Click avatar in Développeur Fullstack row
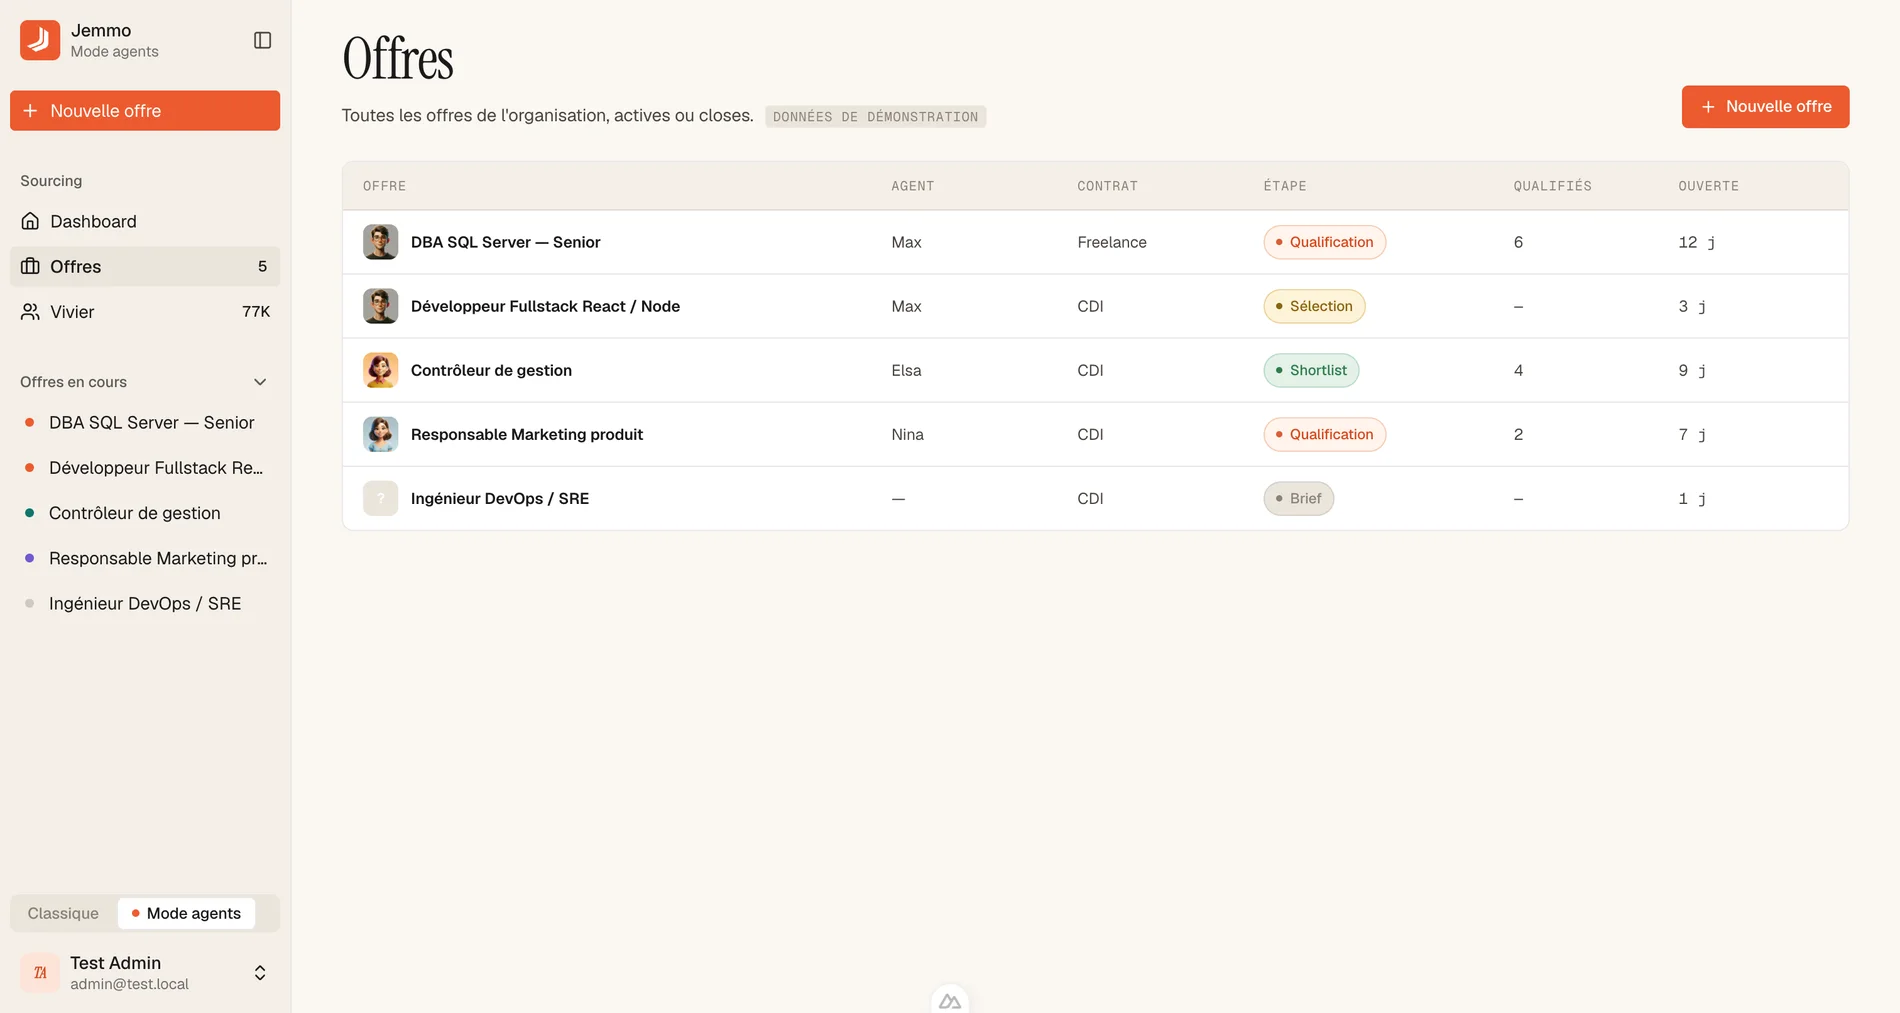1900x1013 pixels. (x=380, y=306)
